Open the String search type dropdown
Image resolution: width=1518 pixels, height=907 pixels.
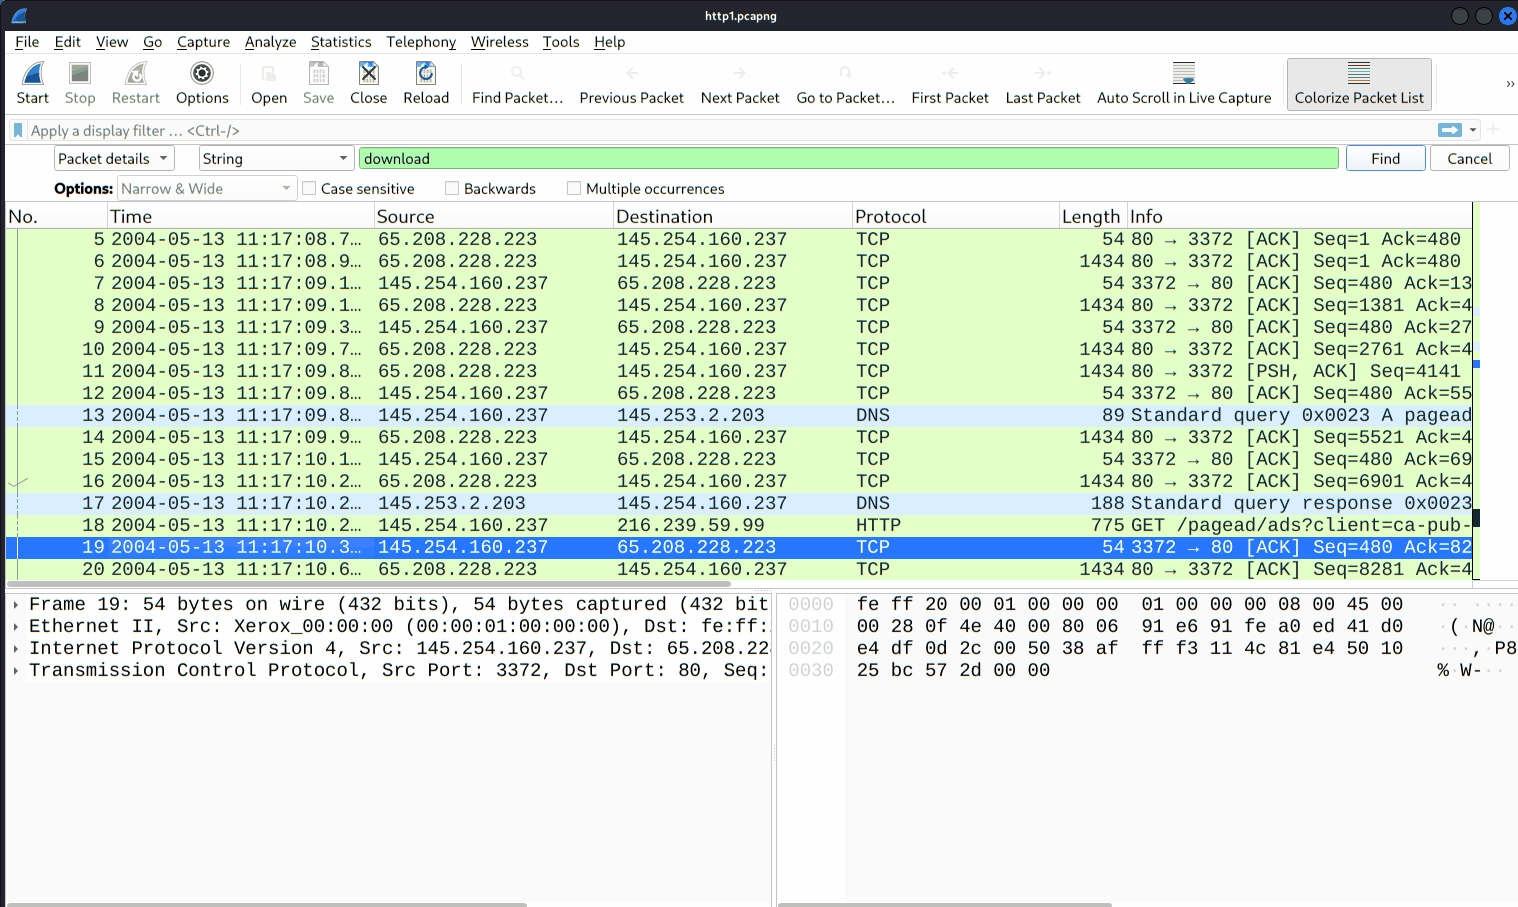[275, 159]
